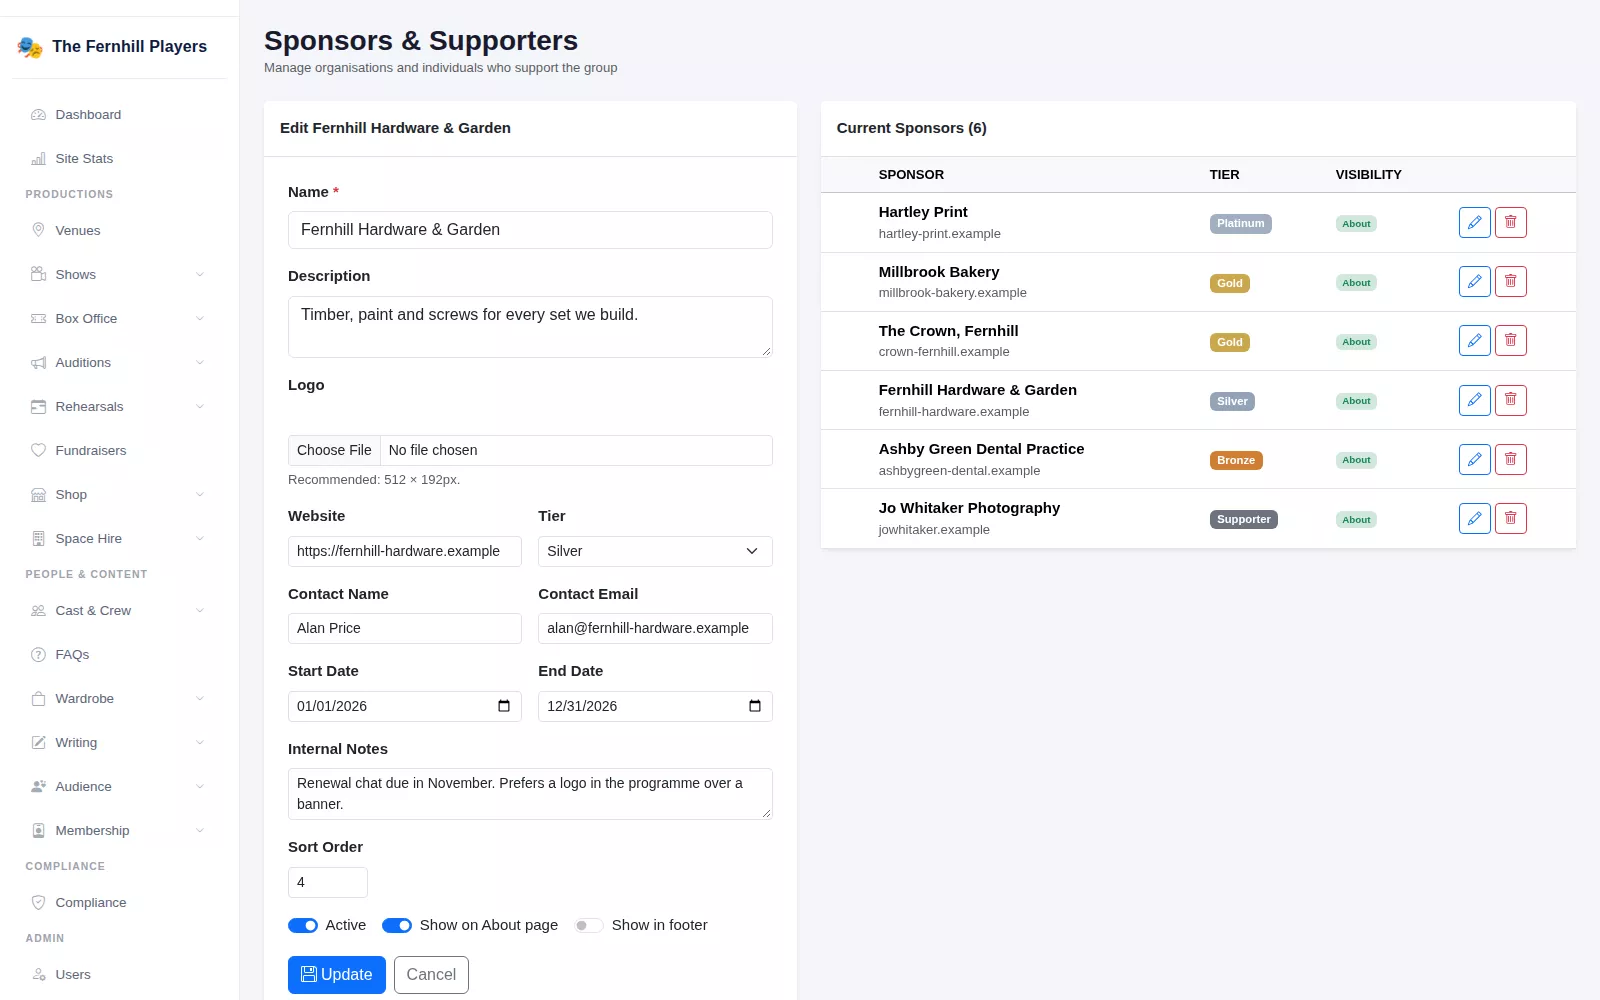This screenshot has height=1000, width=1600.
Task: Open the Dashboard page
Action: coord(120,114)
